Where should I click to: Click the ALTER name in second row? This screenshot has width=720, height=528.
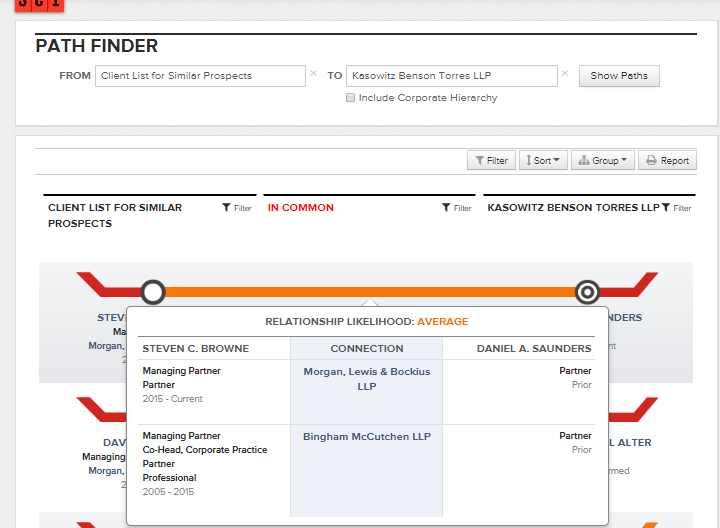(x=634, y=443)
